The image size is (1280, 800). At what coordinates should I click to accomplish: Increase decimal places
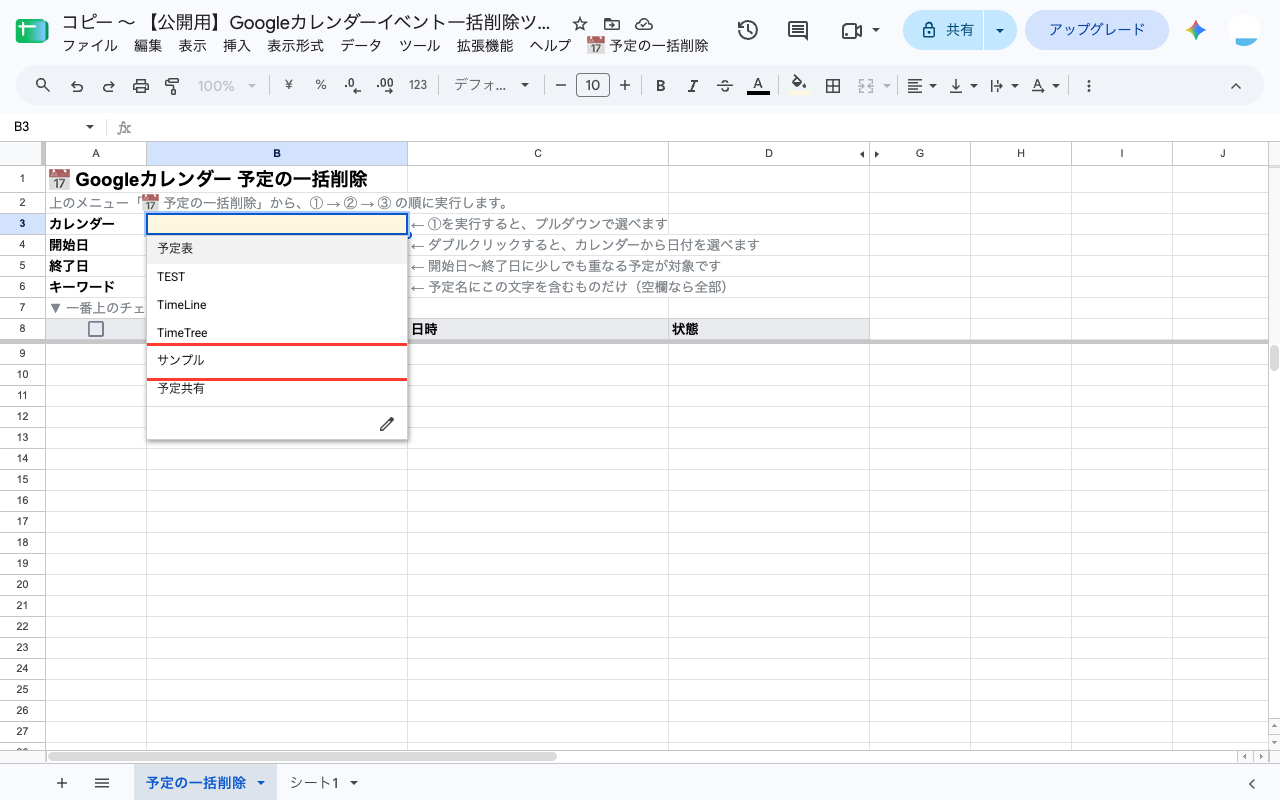(385, 85)
